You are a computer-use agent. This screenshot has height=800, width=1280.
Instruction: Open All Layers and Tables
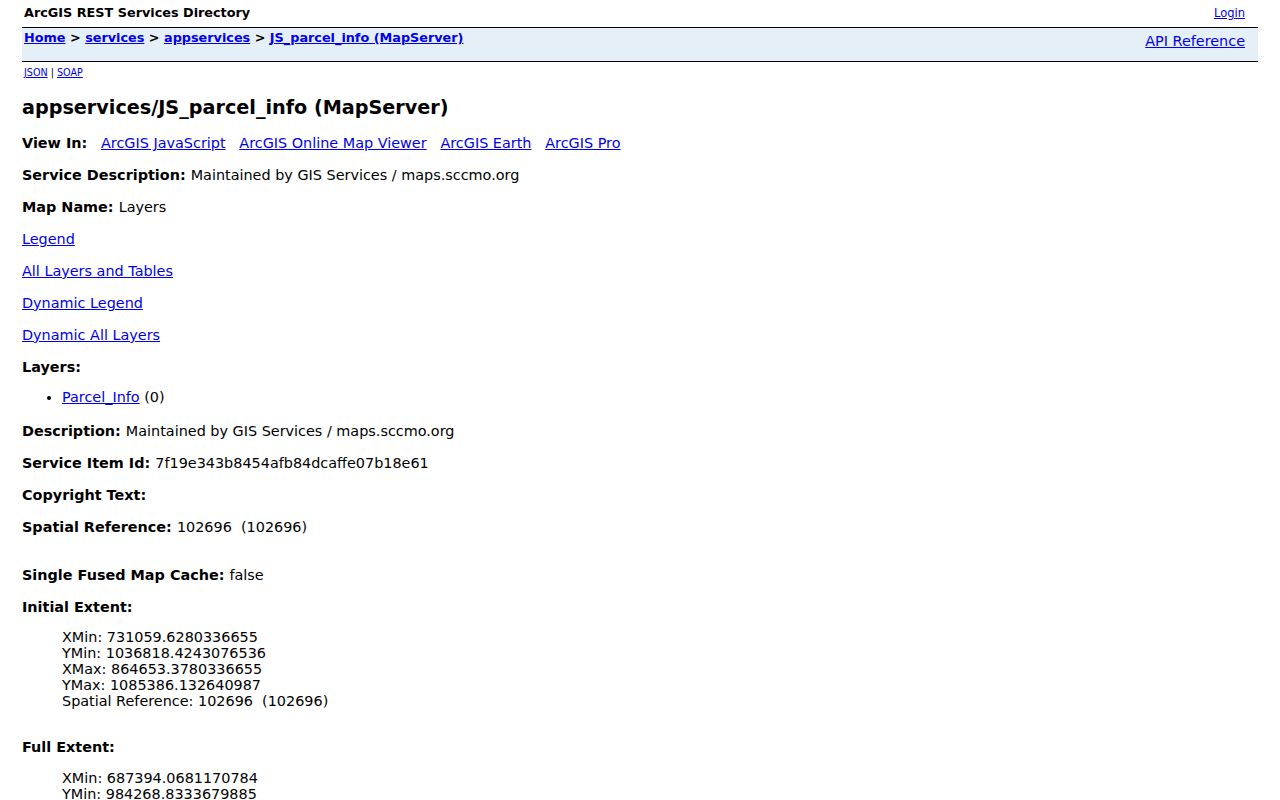pos(97,271)
